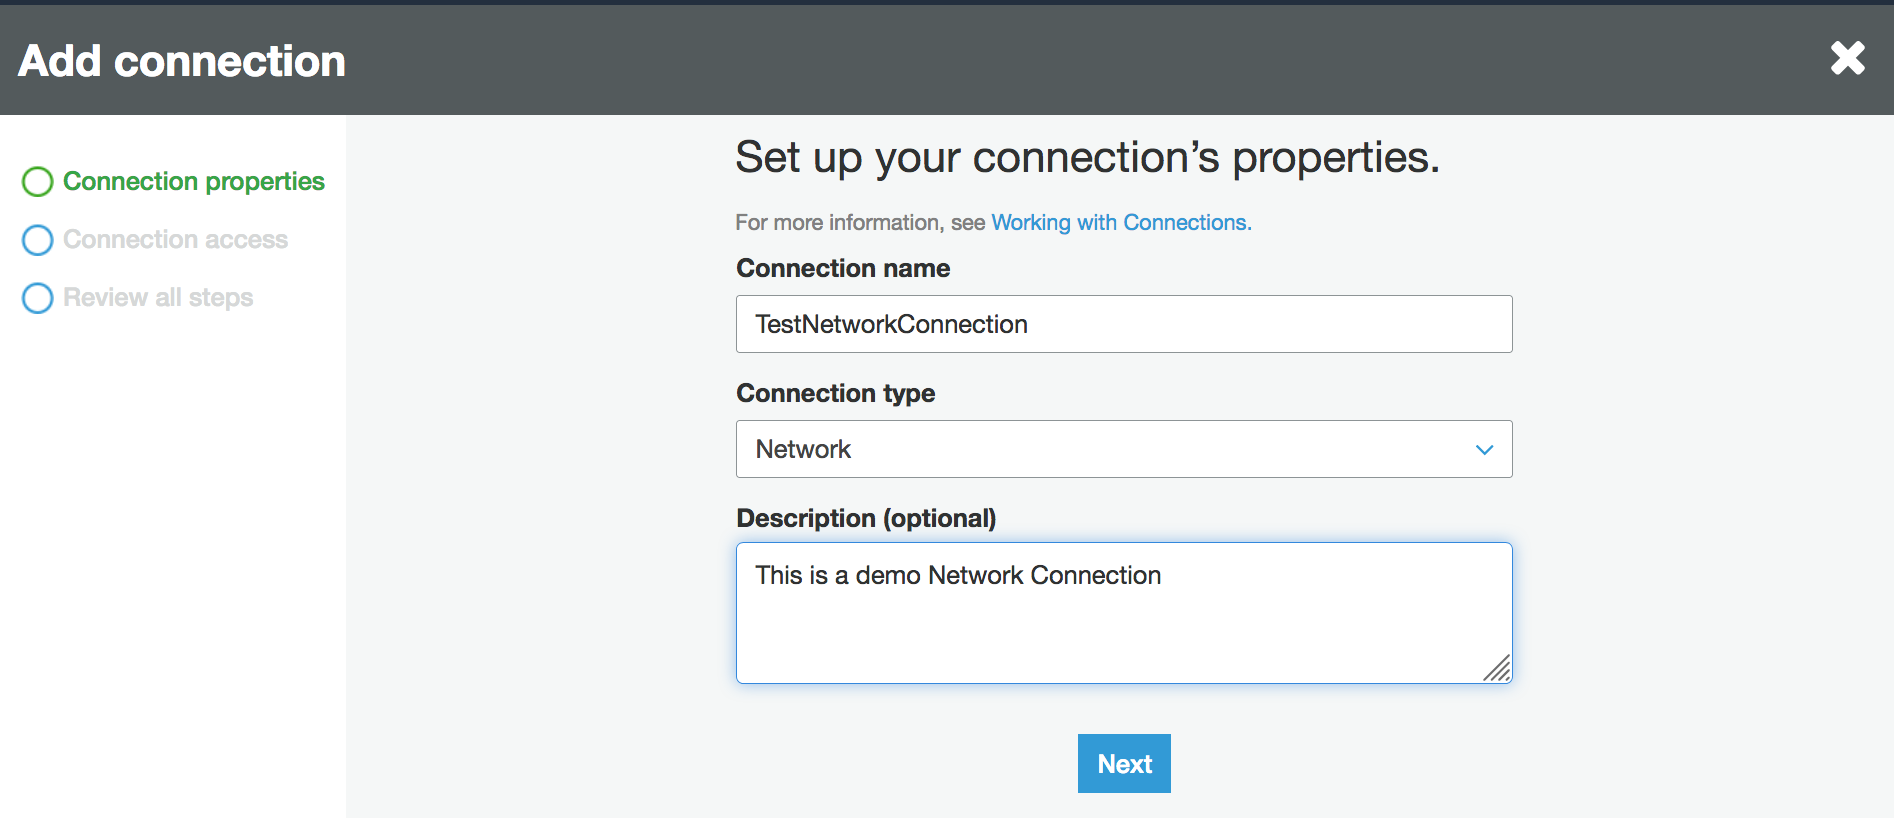Switch to the Connection access step
1894x818 pixels.
coord(175,239)
